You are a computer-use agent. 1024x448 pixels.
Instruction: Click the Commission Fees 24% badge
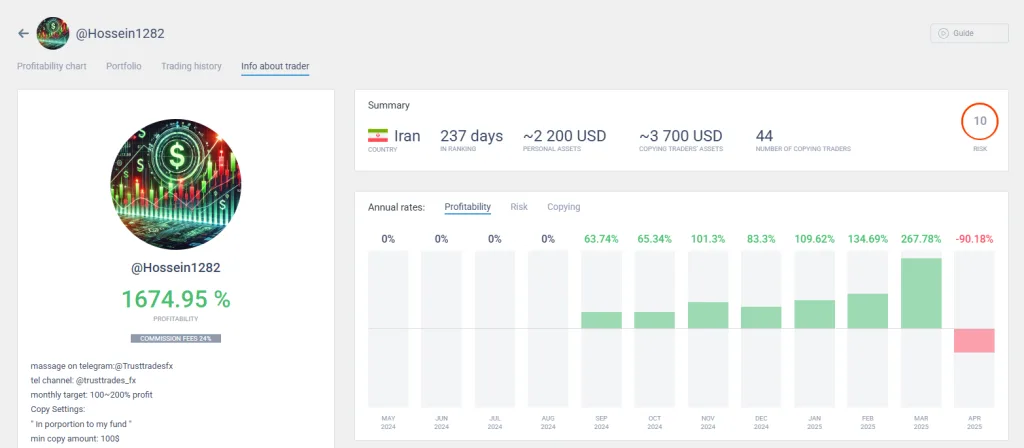[175, 339]
